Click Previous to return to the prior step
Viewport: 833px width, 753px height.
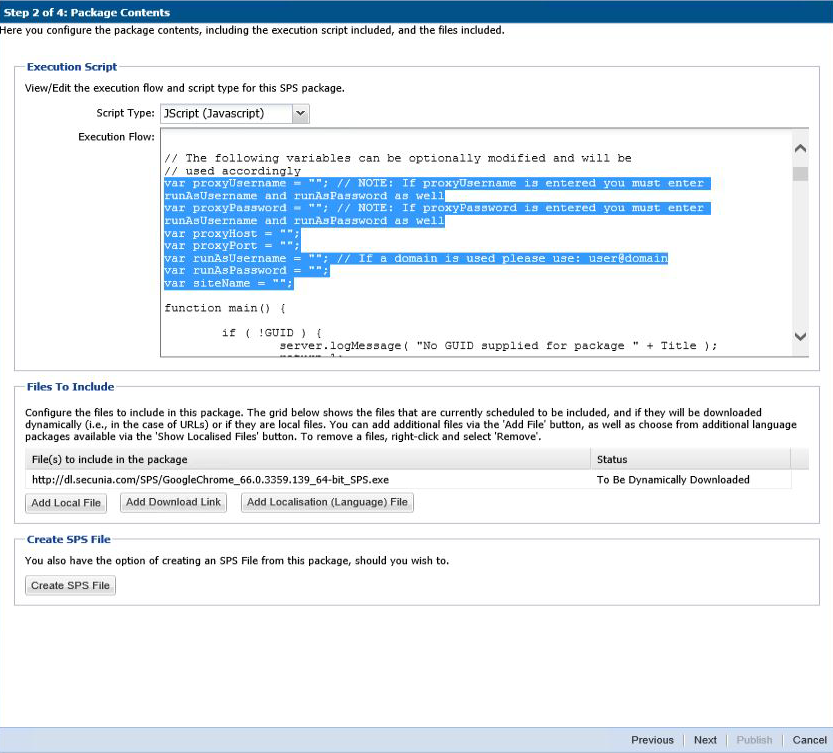click(652, 740)
